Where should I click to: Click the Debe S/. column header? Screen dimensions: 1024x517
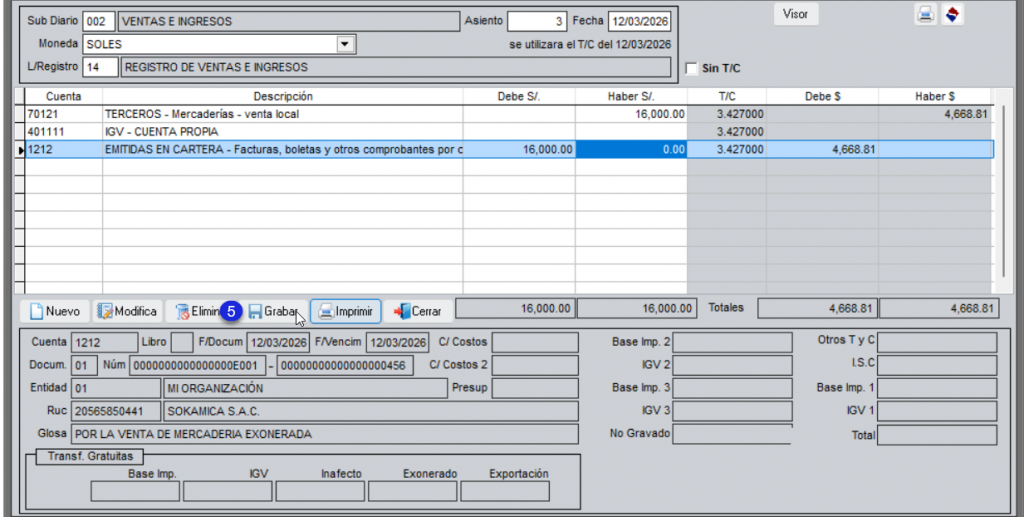pyautogui.click(x=519, y=97)
